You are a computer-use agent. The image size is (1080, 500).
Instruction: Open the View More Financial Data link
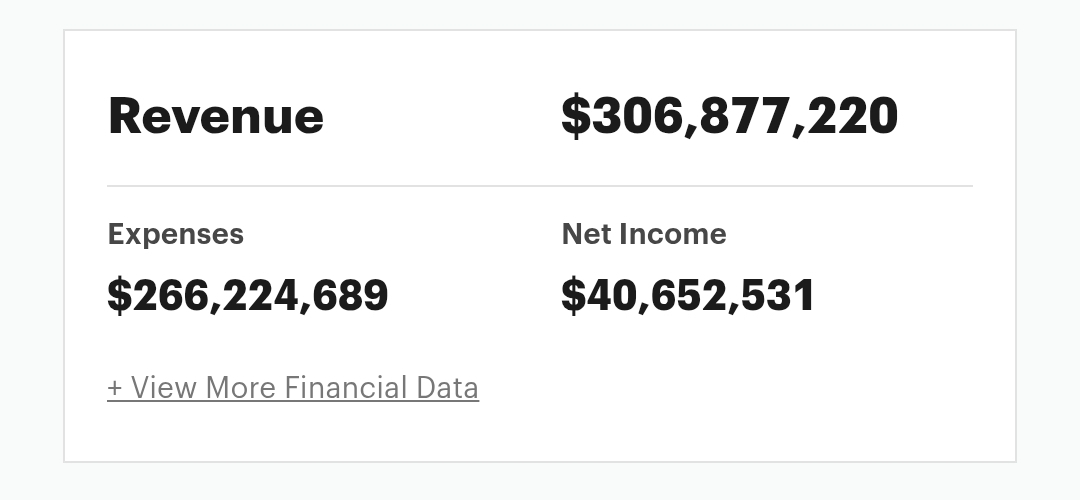pyautogui.click(x=293, y=388)
